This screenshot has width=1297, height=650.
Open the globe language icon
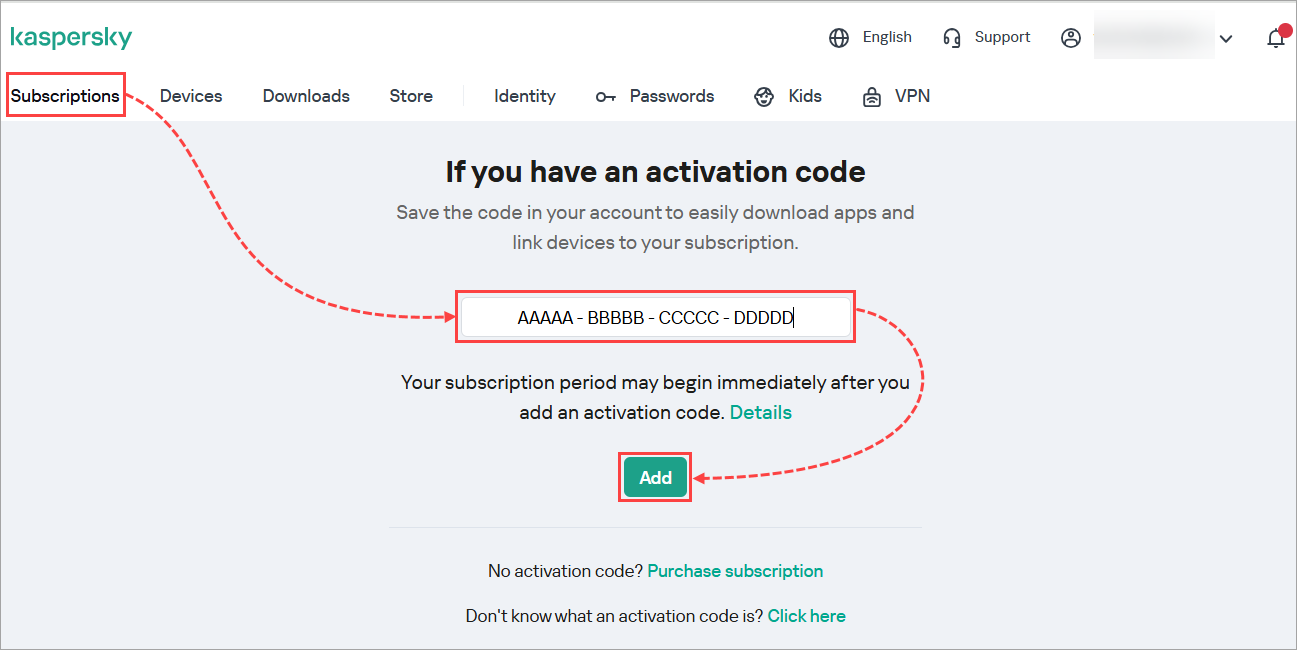point(838,37)
